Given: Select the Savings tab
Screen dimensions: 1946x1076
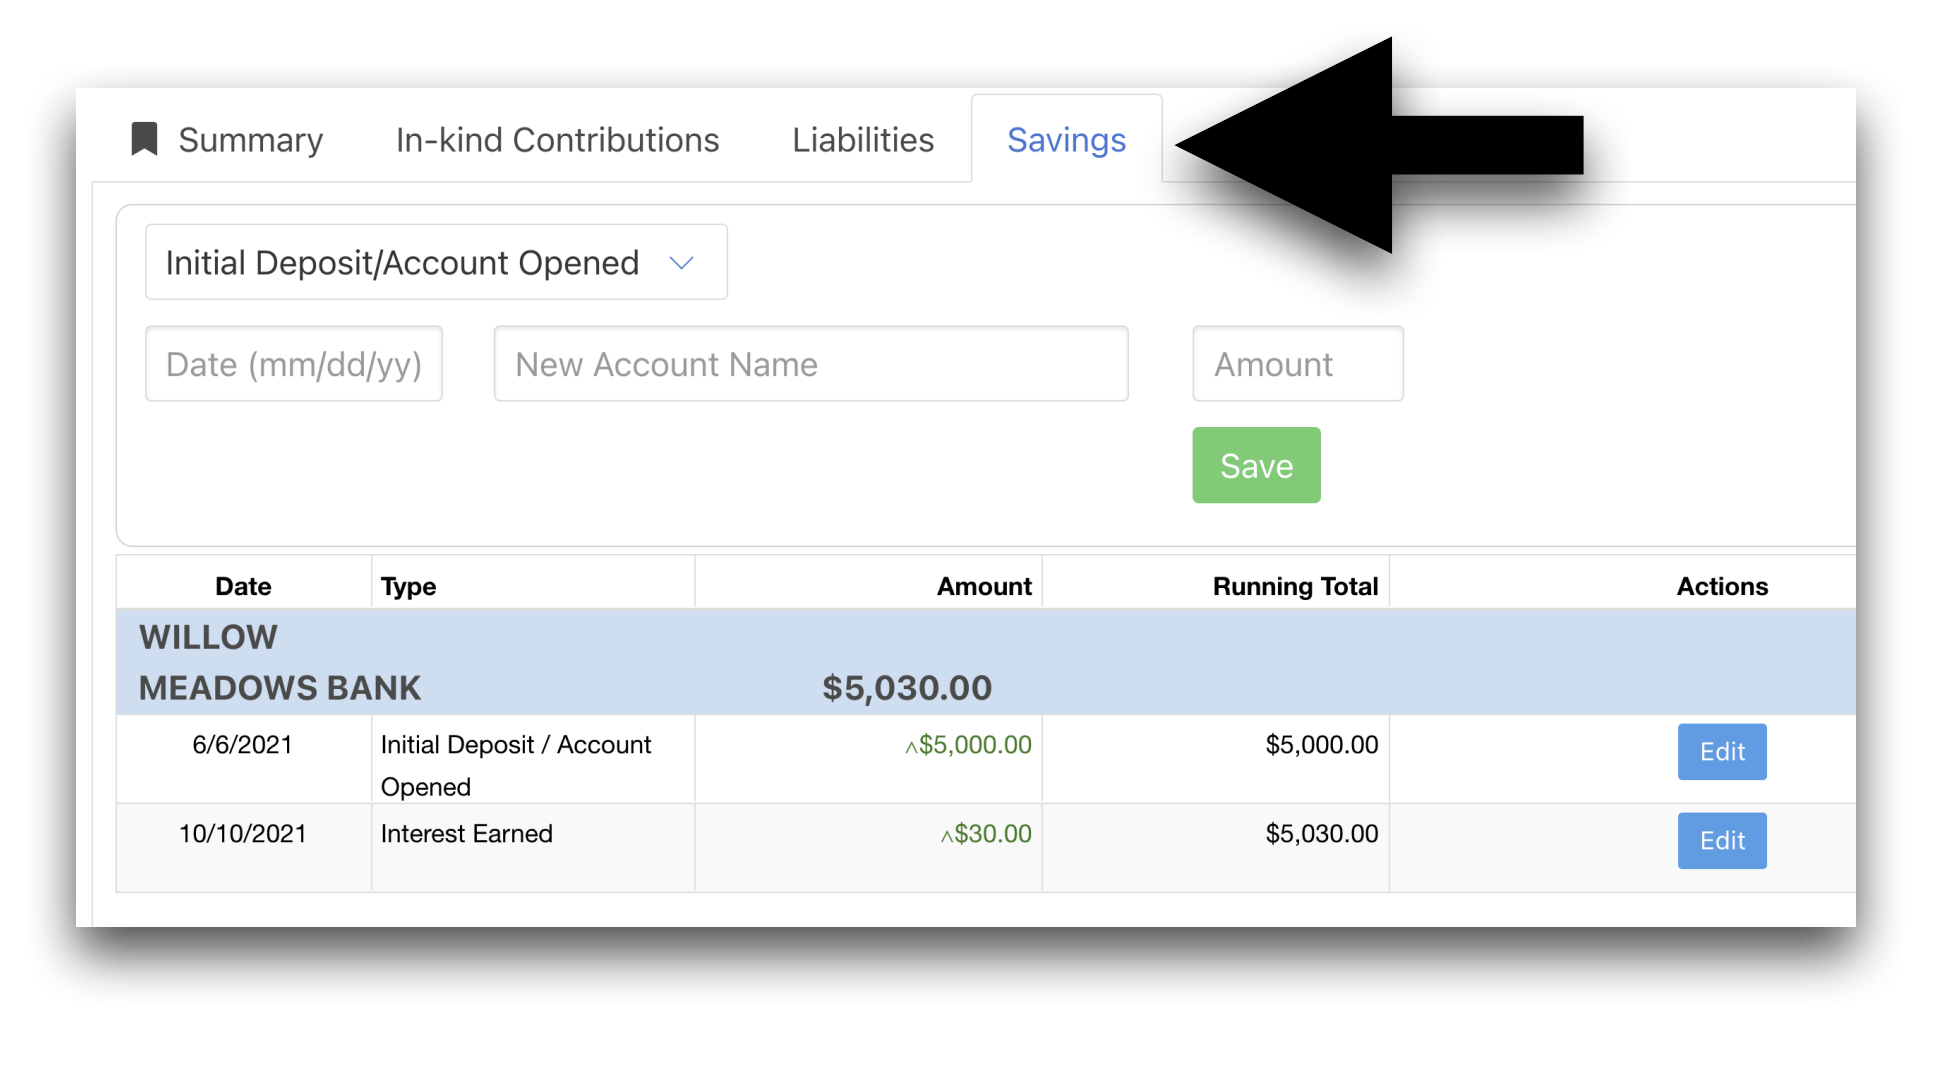Looking at the screenshot, I should [x=1065, y=140].
